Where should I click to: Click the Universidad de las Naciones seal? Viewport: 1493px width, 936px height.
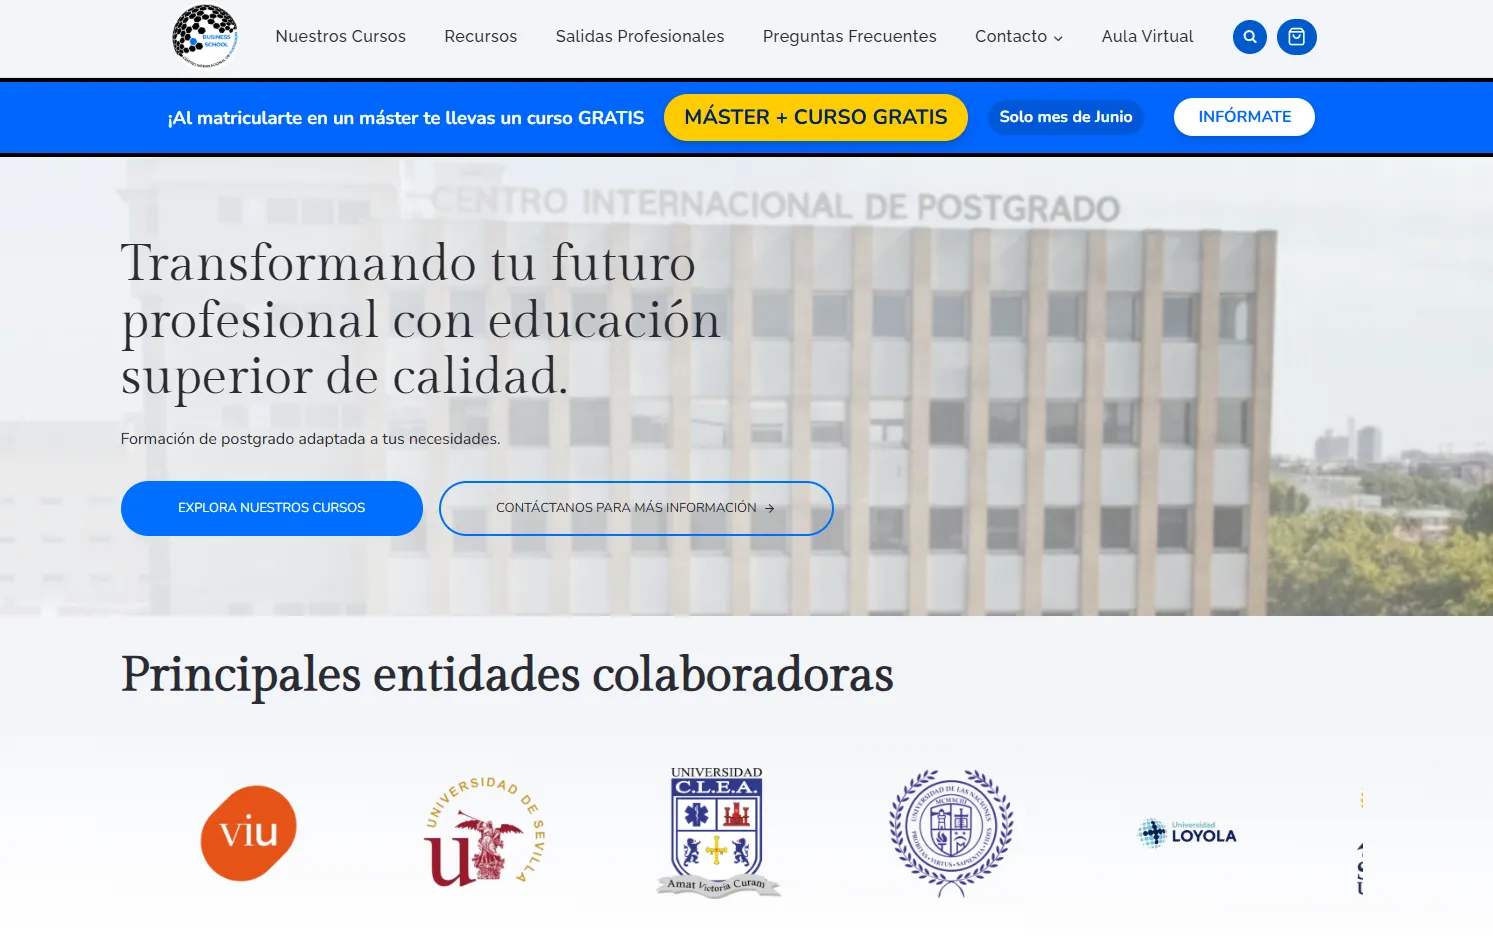pos(951,832)
